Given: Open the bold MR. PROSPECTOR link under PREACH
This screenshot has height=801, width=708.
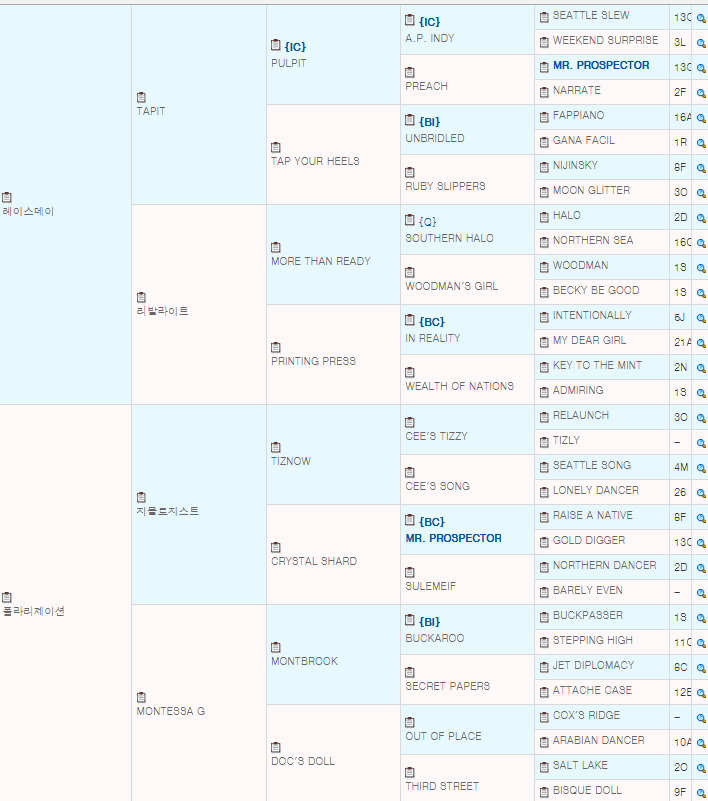Looking at the screenshot, I should (600, 66).
